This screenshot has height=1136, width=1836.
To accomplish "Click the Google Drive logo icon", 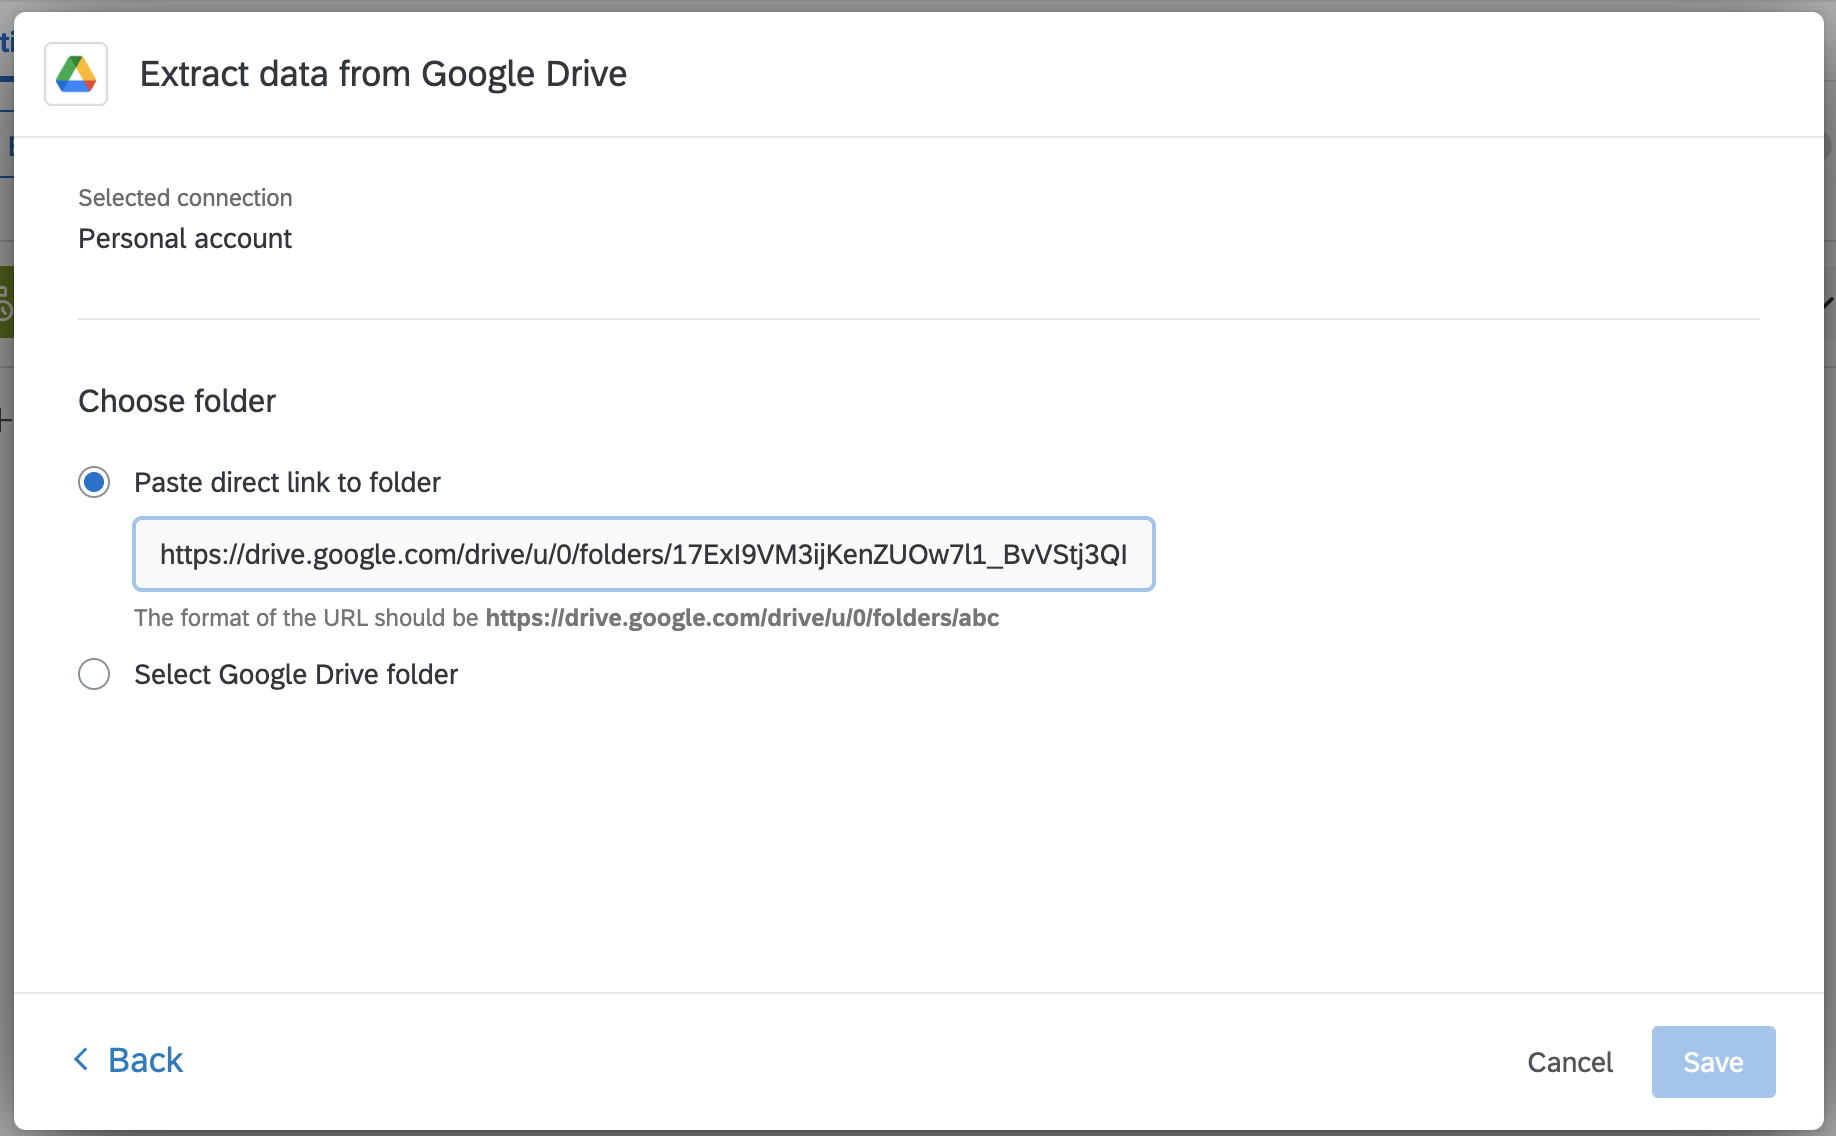I will click(x=75, y=73).
